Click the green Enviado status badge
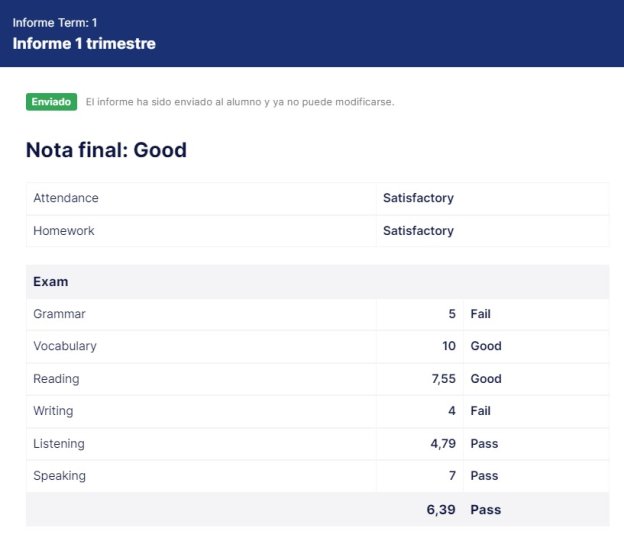 51,102
